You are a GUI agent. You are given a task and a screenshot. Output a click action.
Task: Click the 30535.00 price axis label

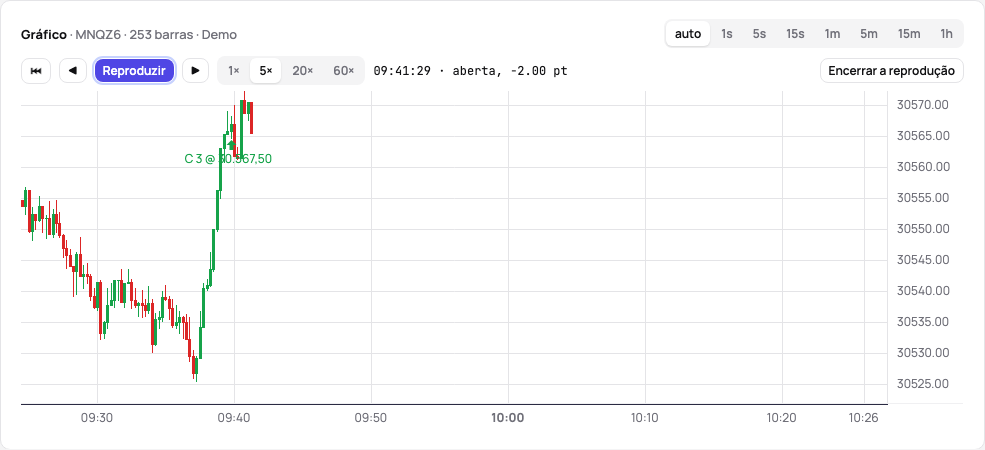click(x=923, y=322)
